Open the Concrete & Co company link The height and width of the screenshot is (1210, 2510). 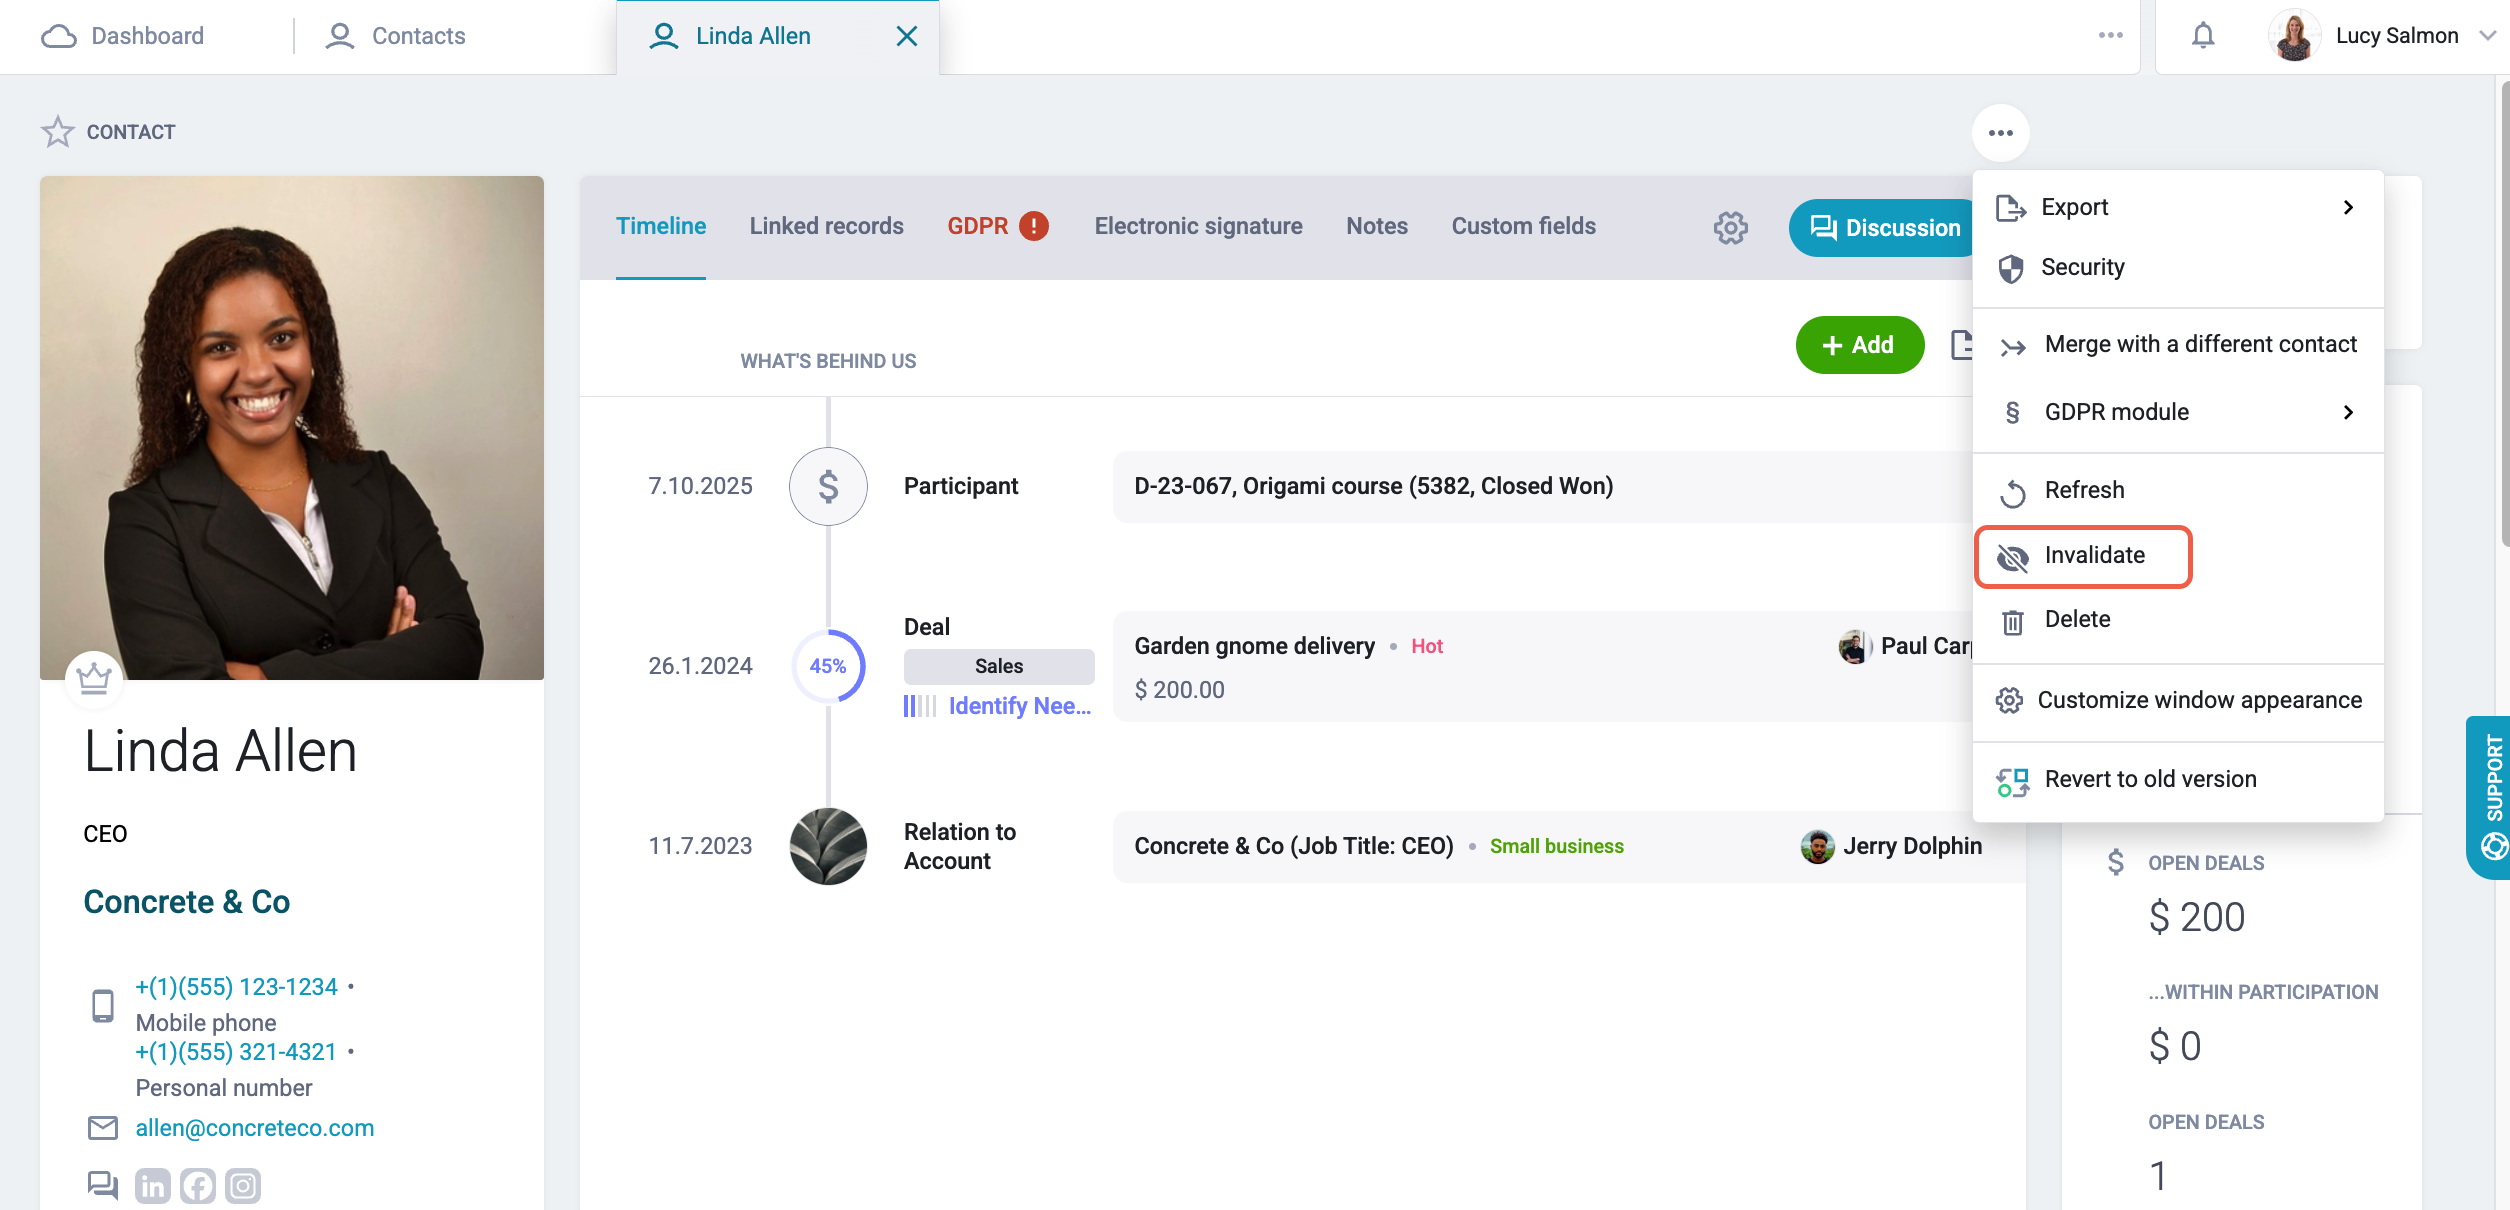coord(187,902)
